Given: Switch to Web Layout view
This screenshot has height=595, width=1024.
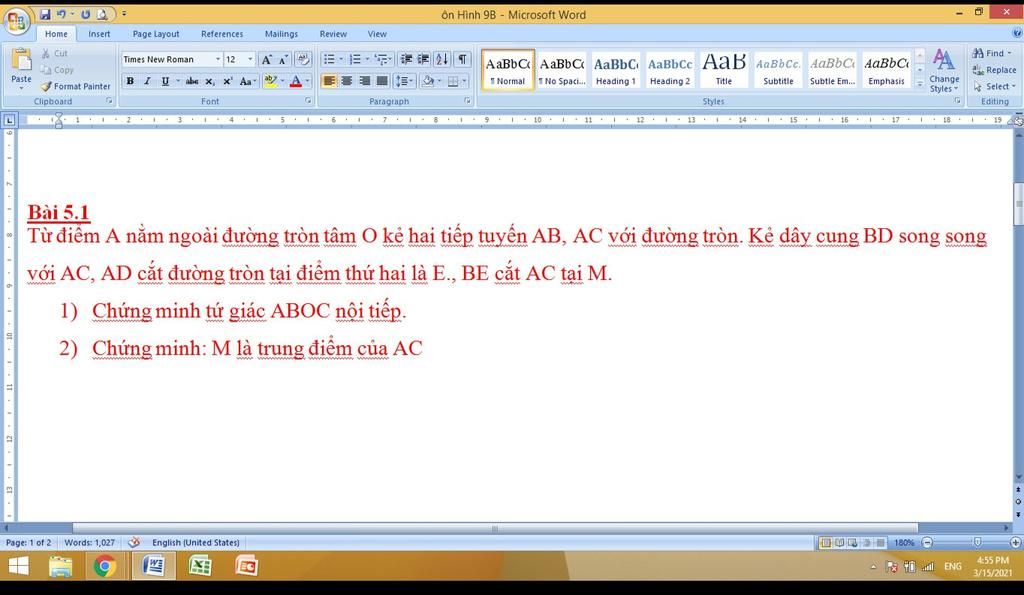Looking at the screenshot, I should pyautogui.click(x=853, y=543).
